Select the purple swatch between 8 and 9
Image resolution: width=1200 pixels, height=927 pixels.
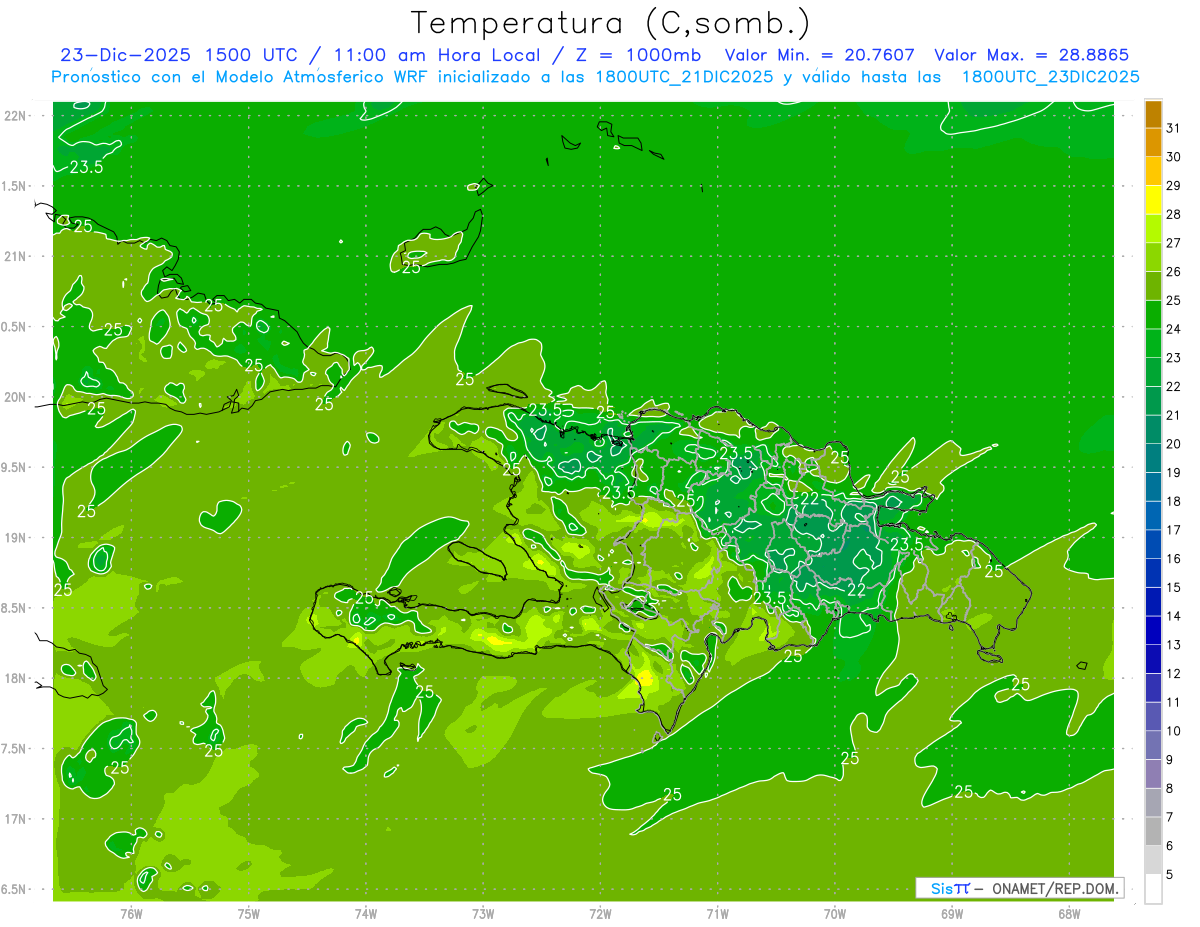(1153, 774)
